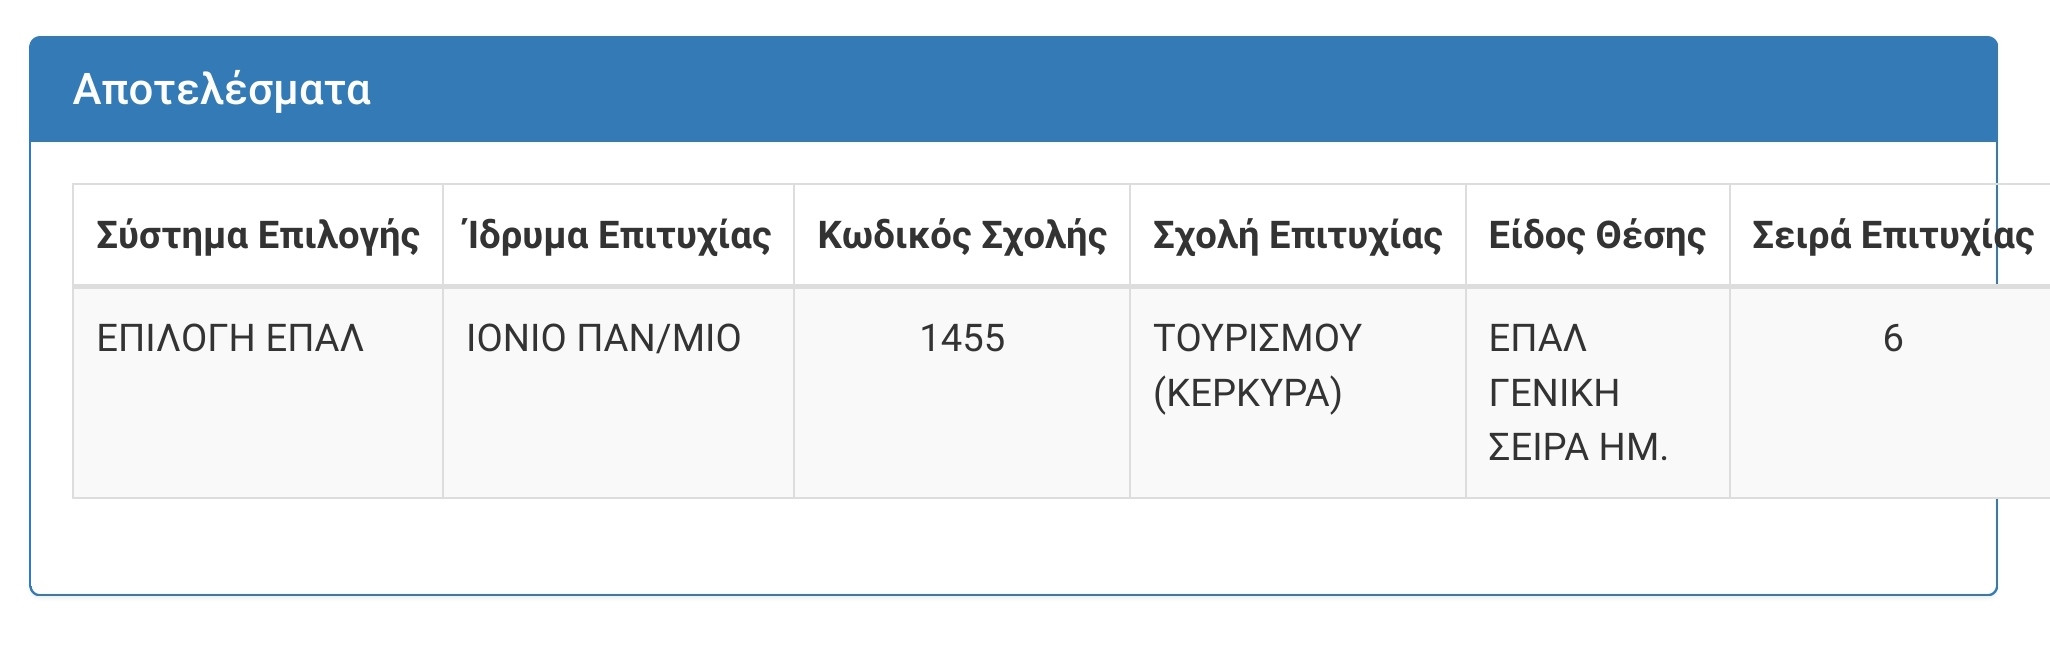Click the Σειρά Επιτυχίας column header
2050x654 pixels.
[x=1892, y=236]
